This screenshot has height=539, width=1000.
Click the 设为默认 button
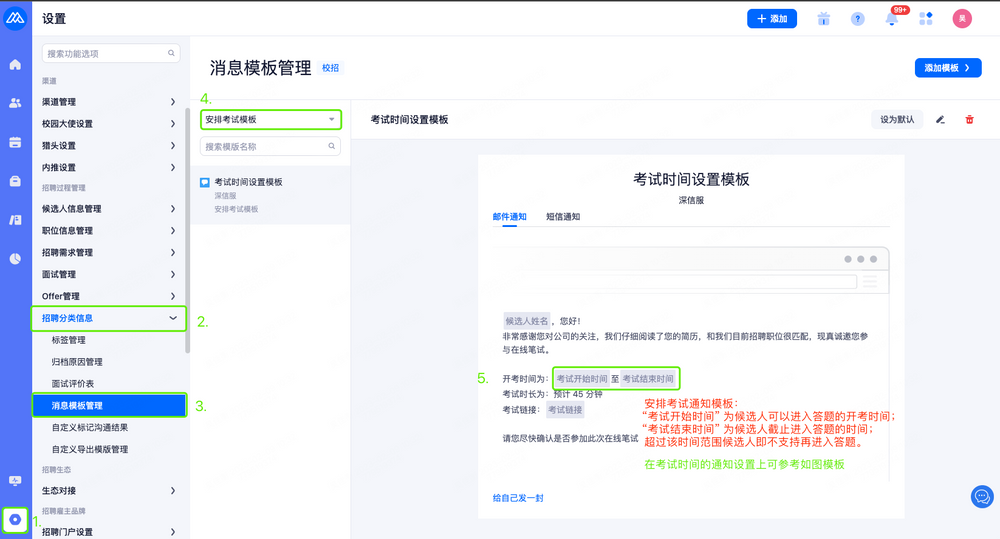click(896, 119)
